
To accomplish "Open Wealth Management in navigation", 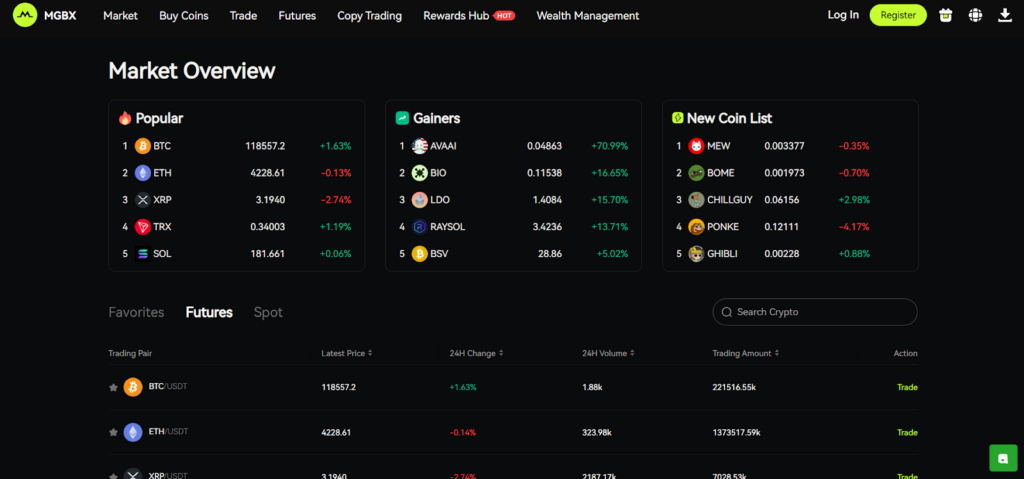I will [x=588, y=16].
